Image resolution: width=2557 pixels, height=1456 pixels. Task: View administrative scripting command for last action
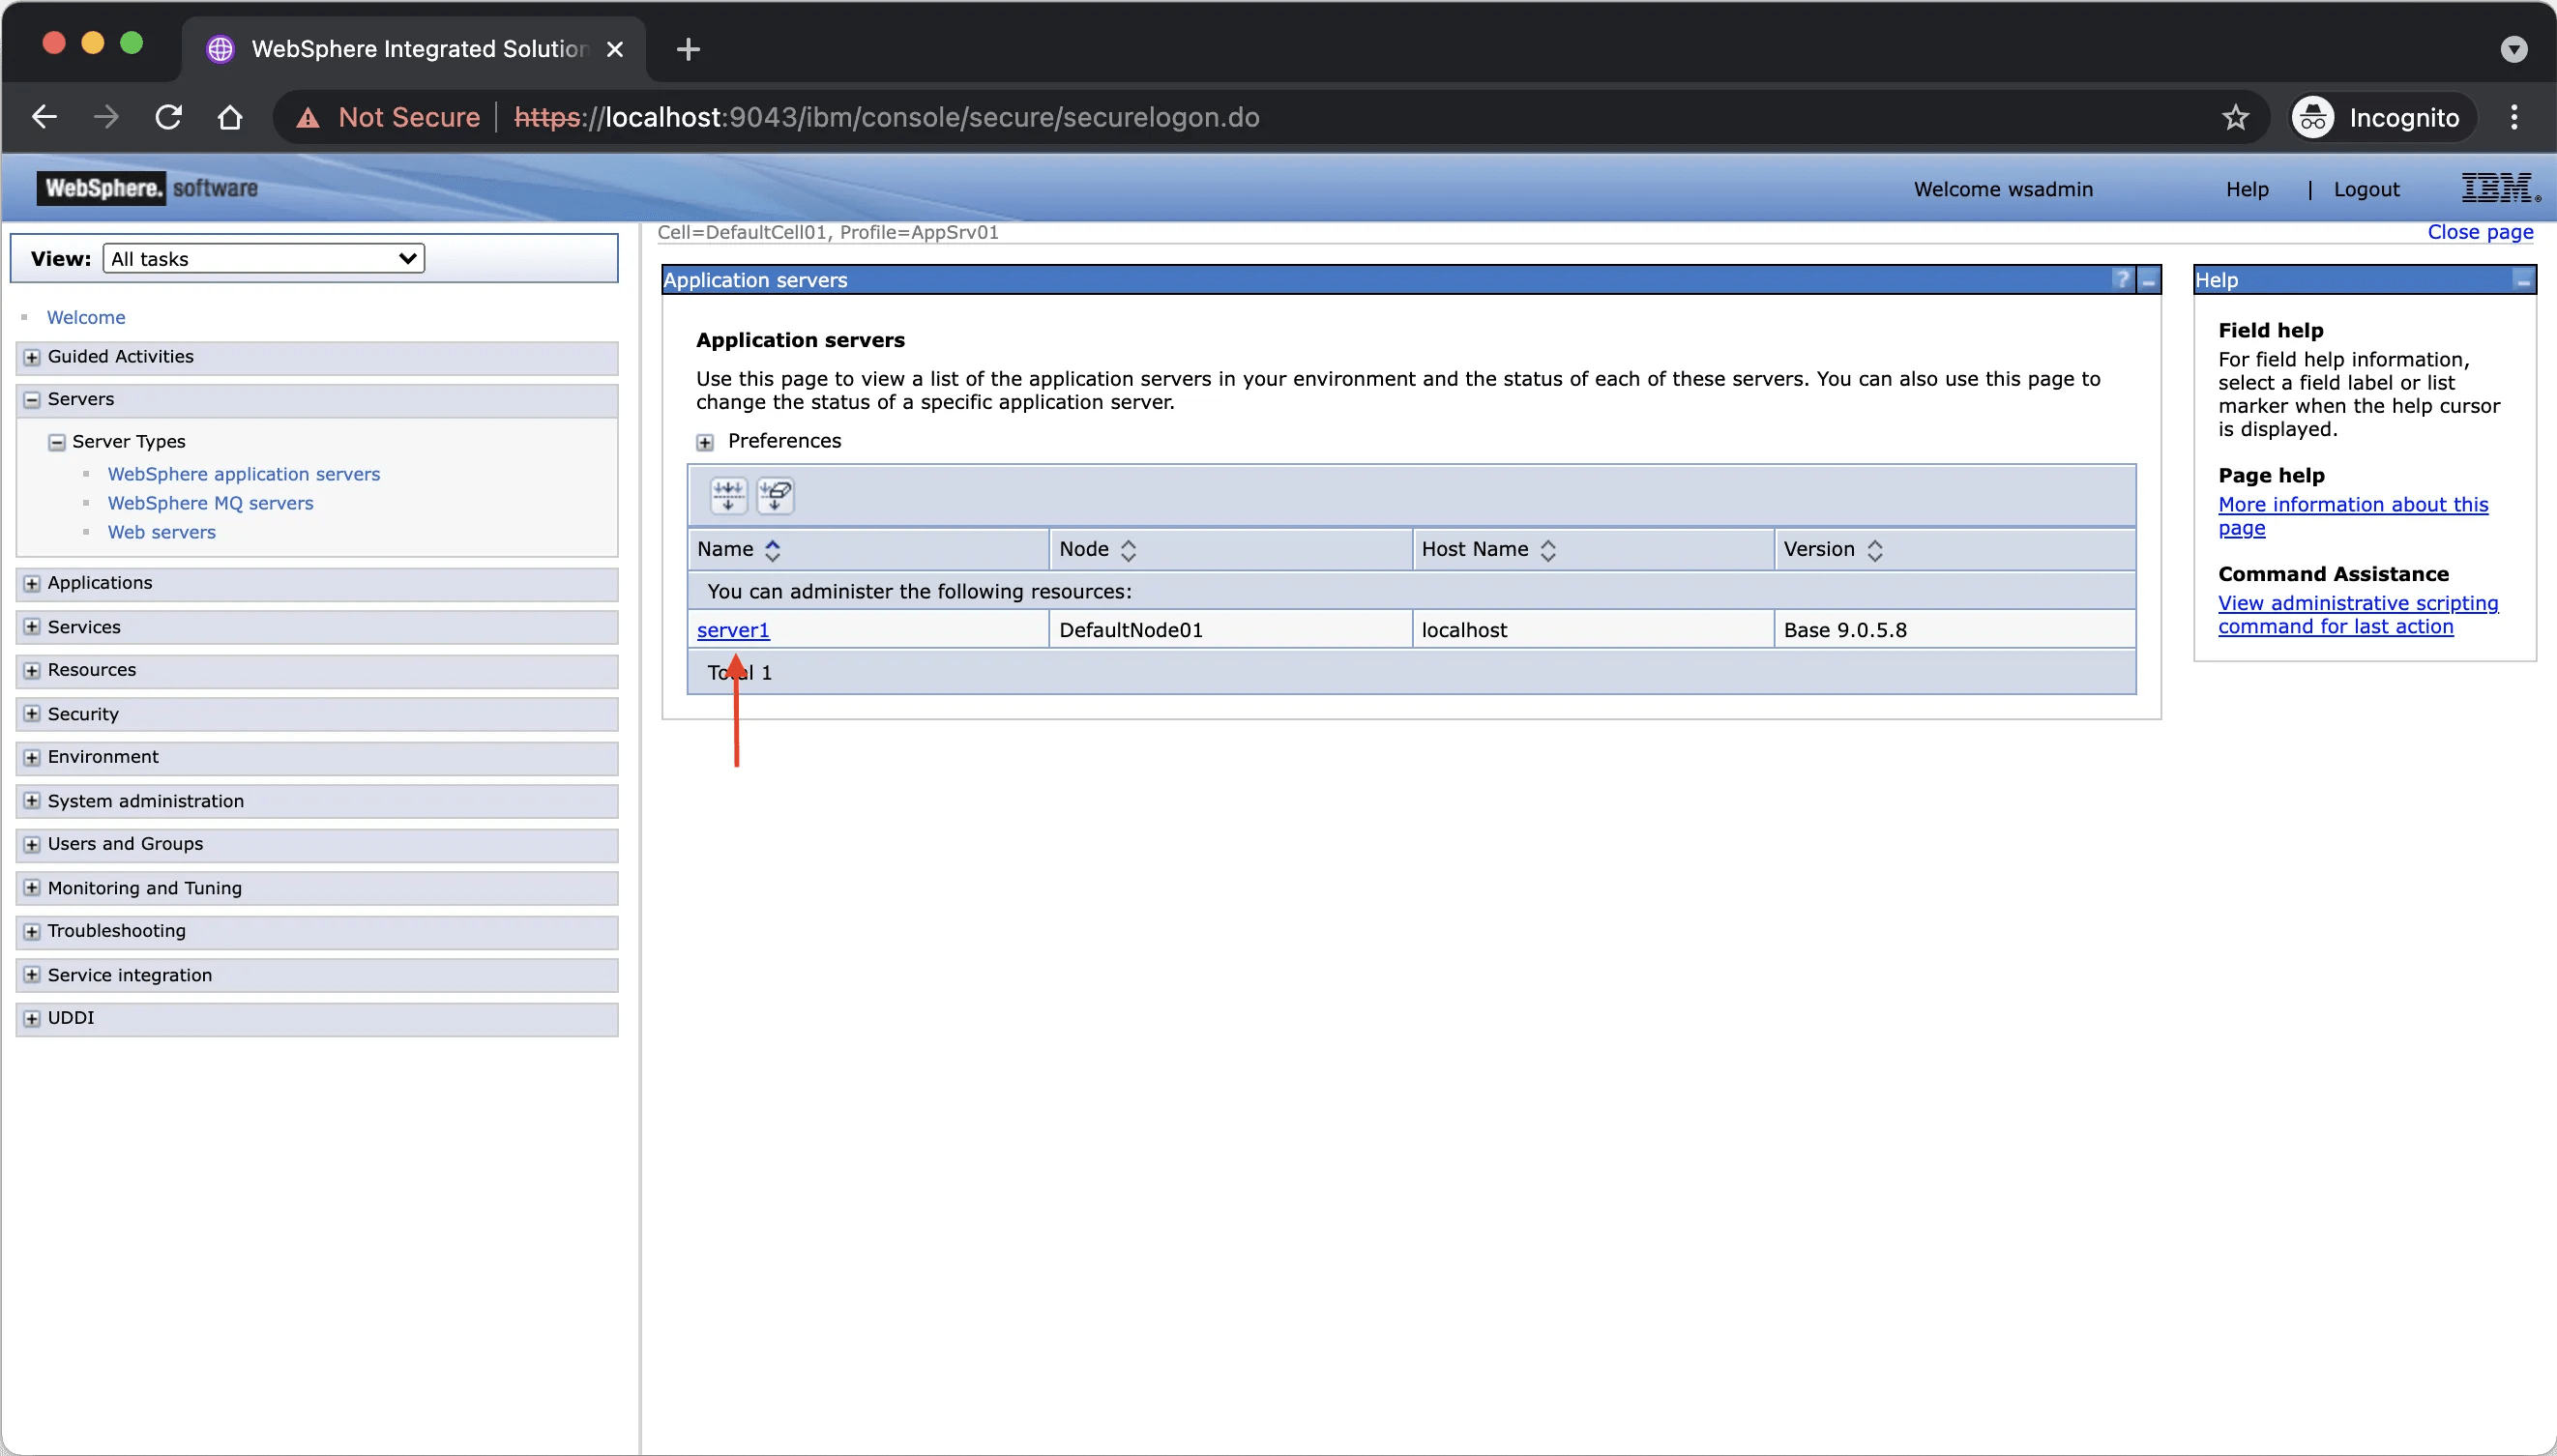2357,615
